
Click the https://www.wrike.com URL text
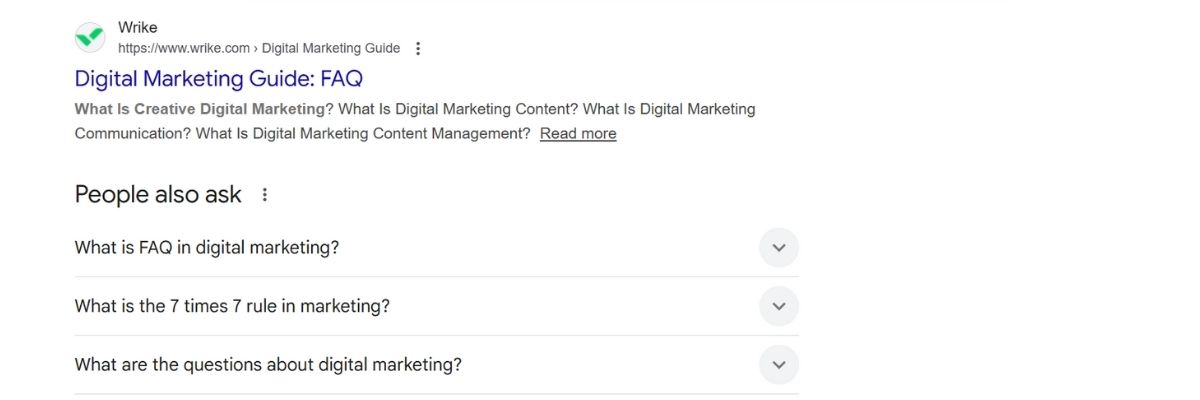[x=184, y=48]
